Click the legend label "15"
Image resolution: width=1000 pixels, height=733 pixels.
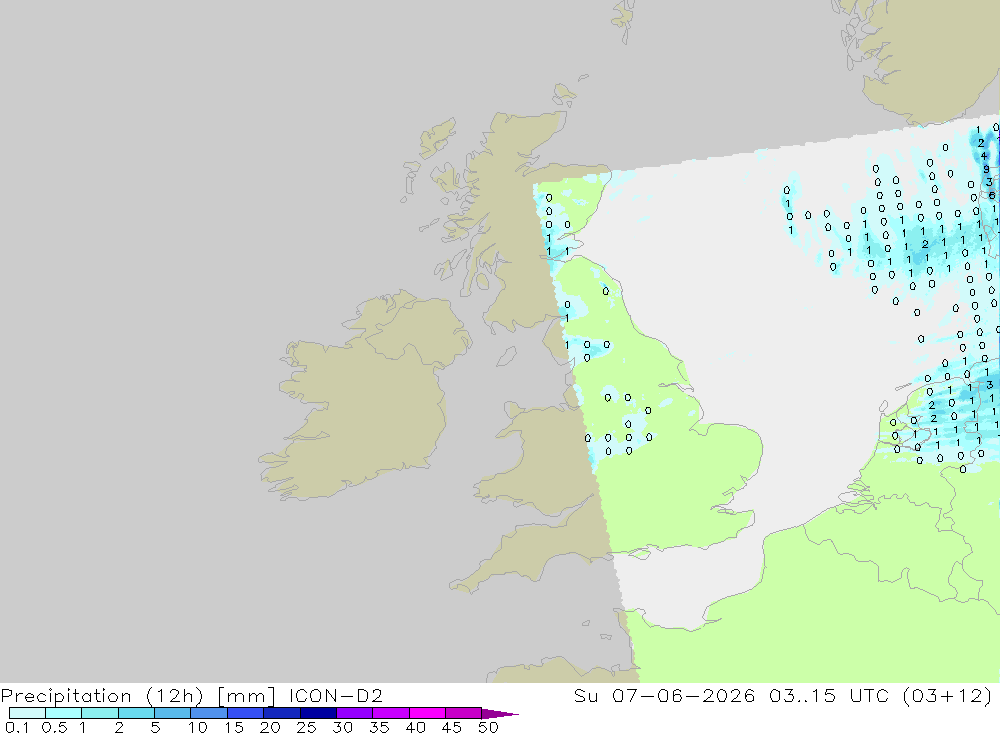point(234,727)
